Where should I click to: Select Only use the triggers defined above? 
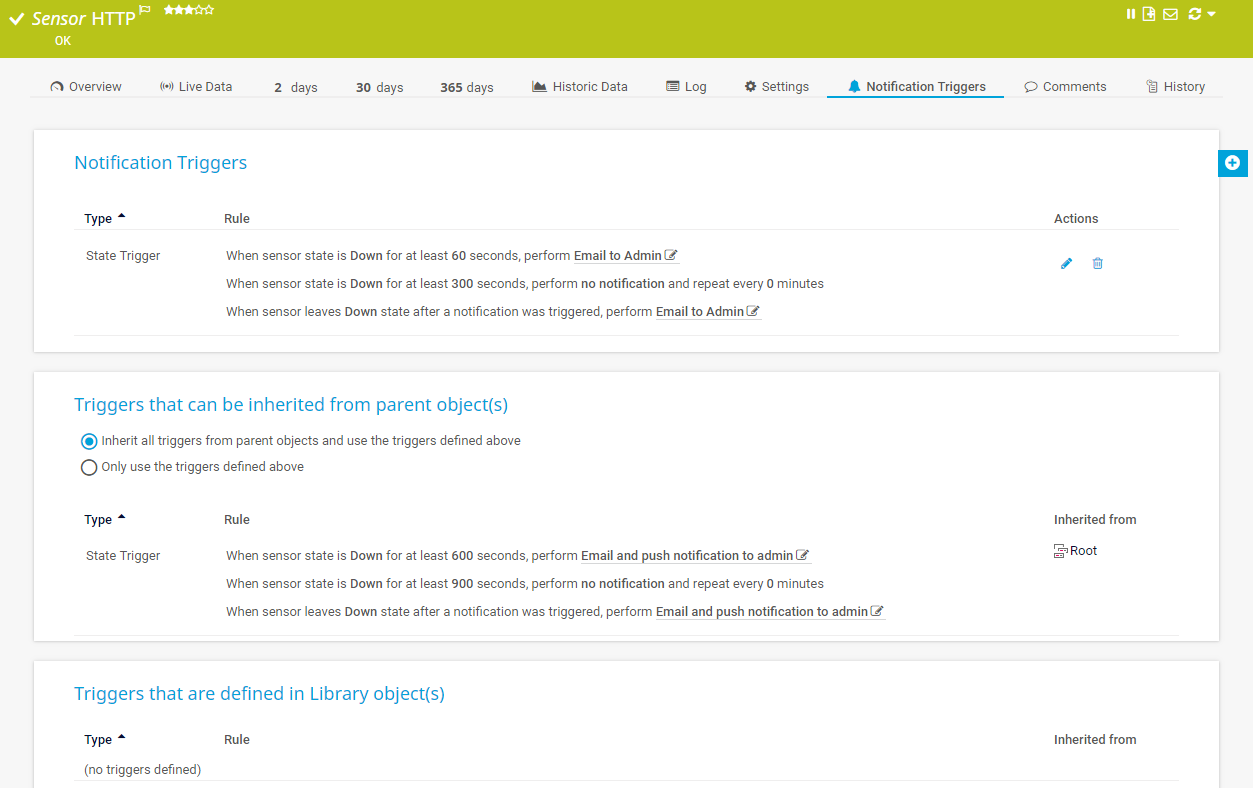pos(89,467)
